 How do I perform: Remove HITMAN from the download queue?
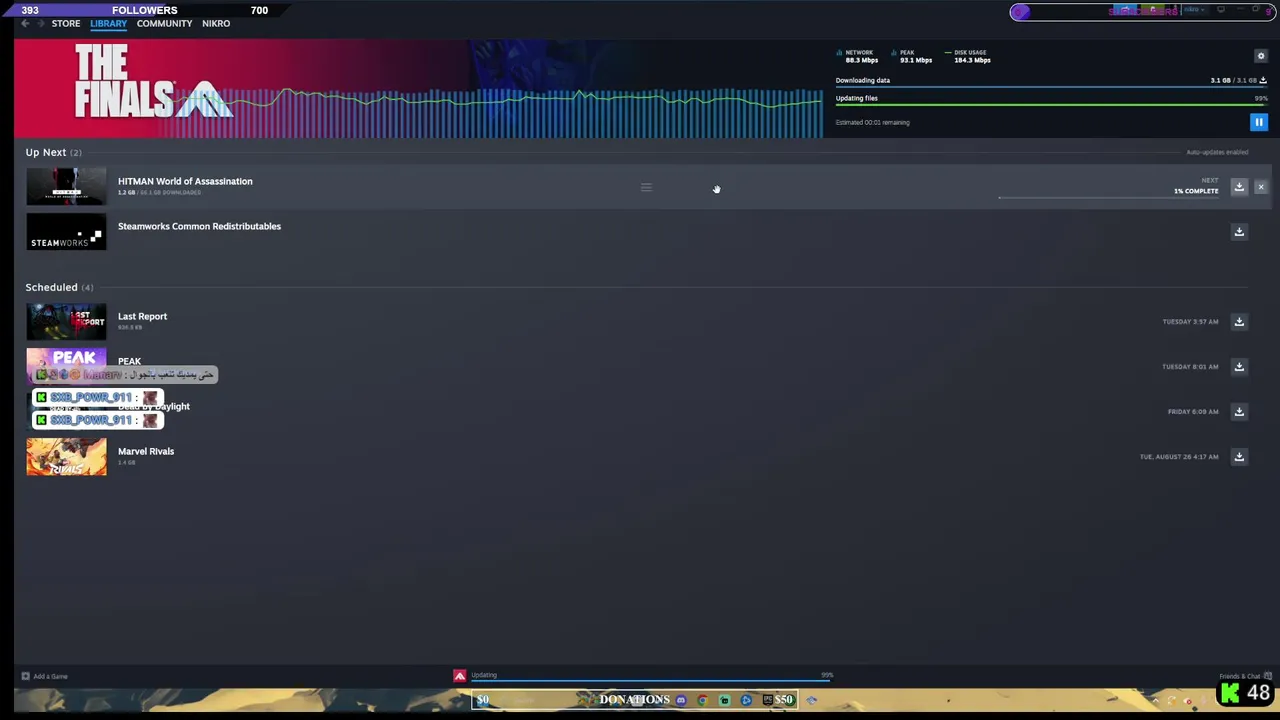point(1261,187)
